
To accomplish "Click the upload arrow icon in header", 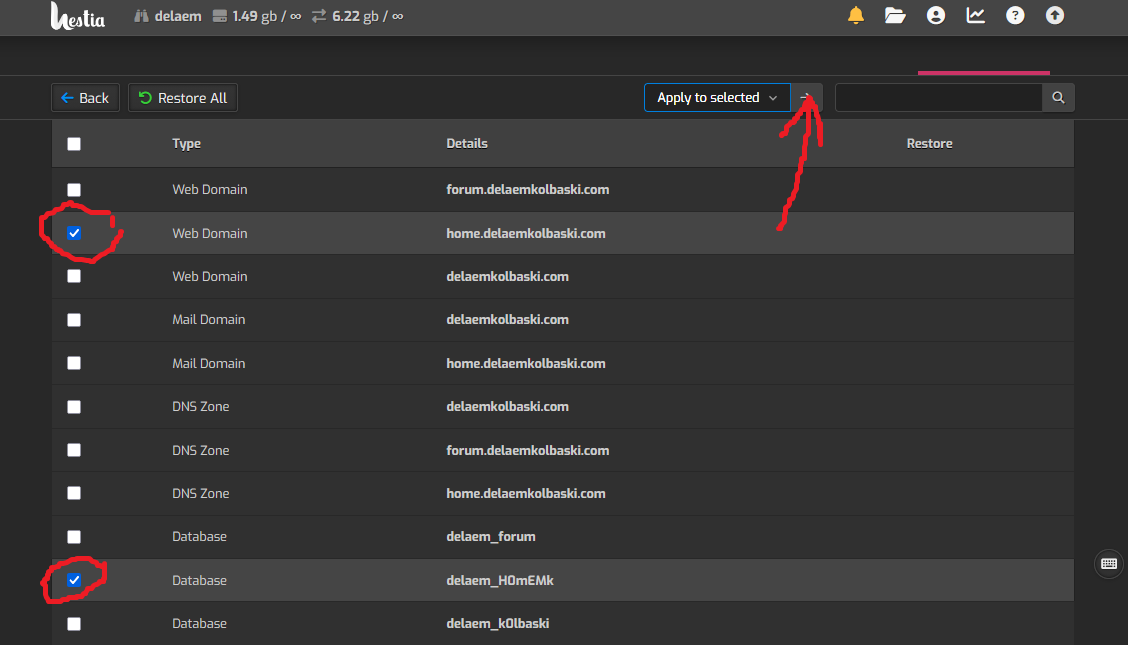I will point(1054,15).
